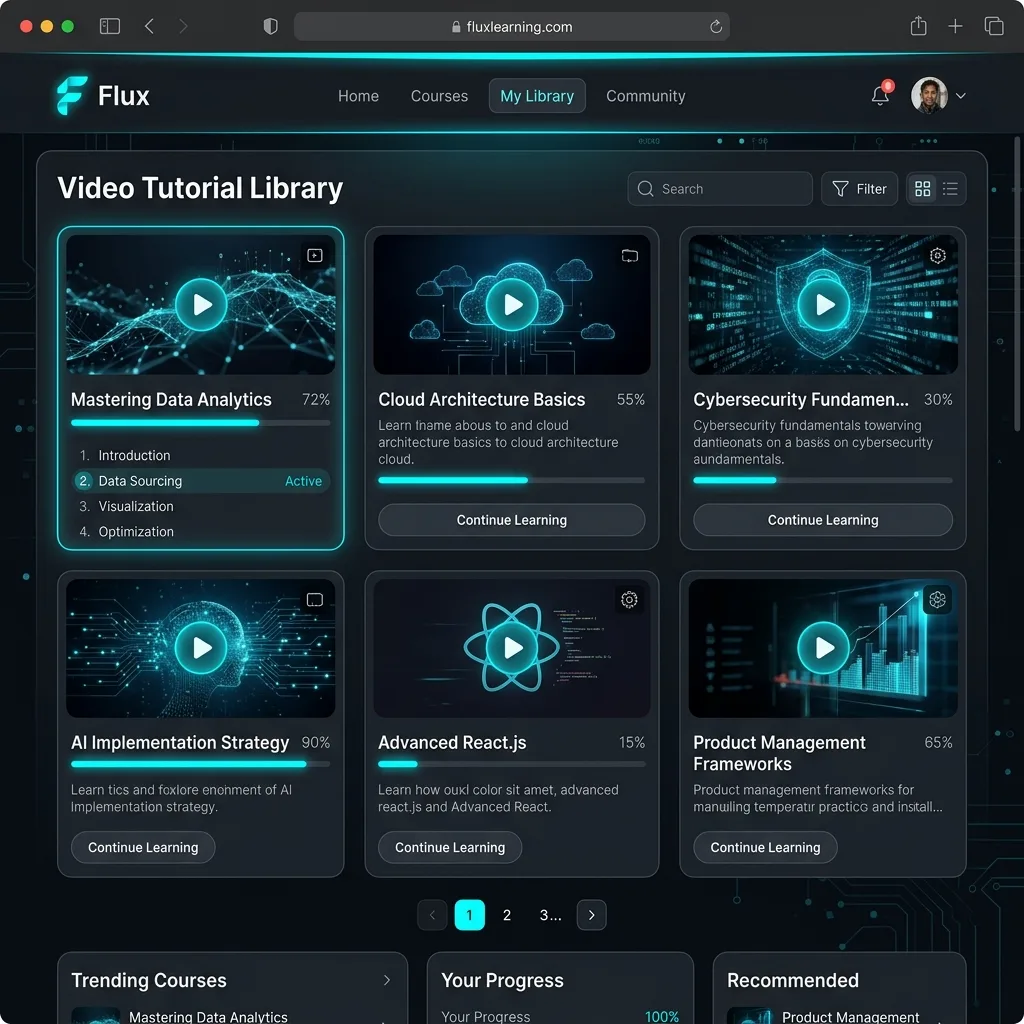Play the Cybersecurity Fundamentals video
Viewport: 1024px width, 1024px height.
pyautogui.click(x=824, y=304)
